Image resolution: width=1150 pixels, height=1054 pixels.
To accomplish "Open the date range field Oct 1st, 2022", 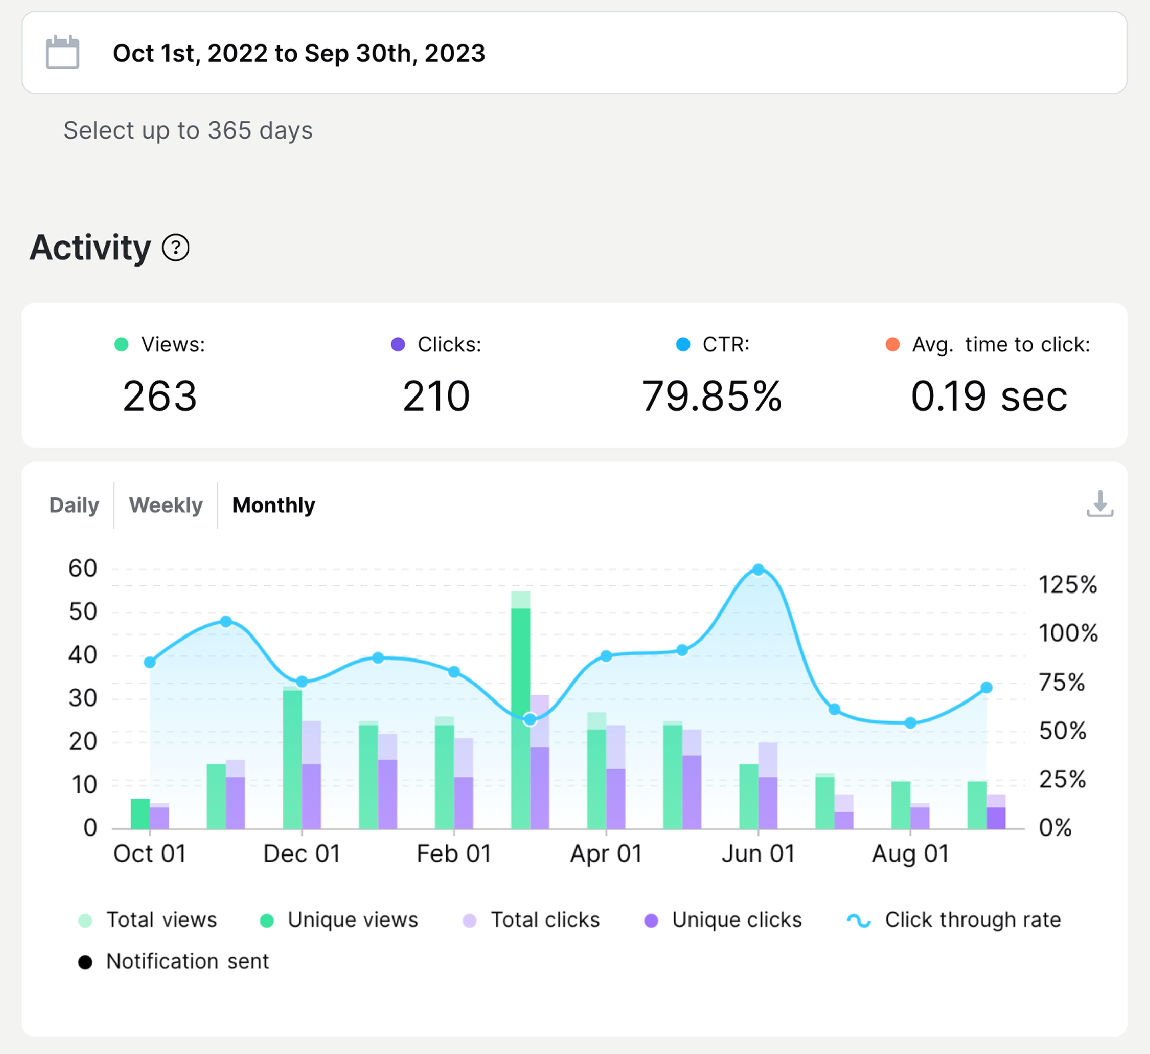I will click(x=574, y=53).
